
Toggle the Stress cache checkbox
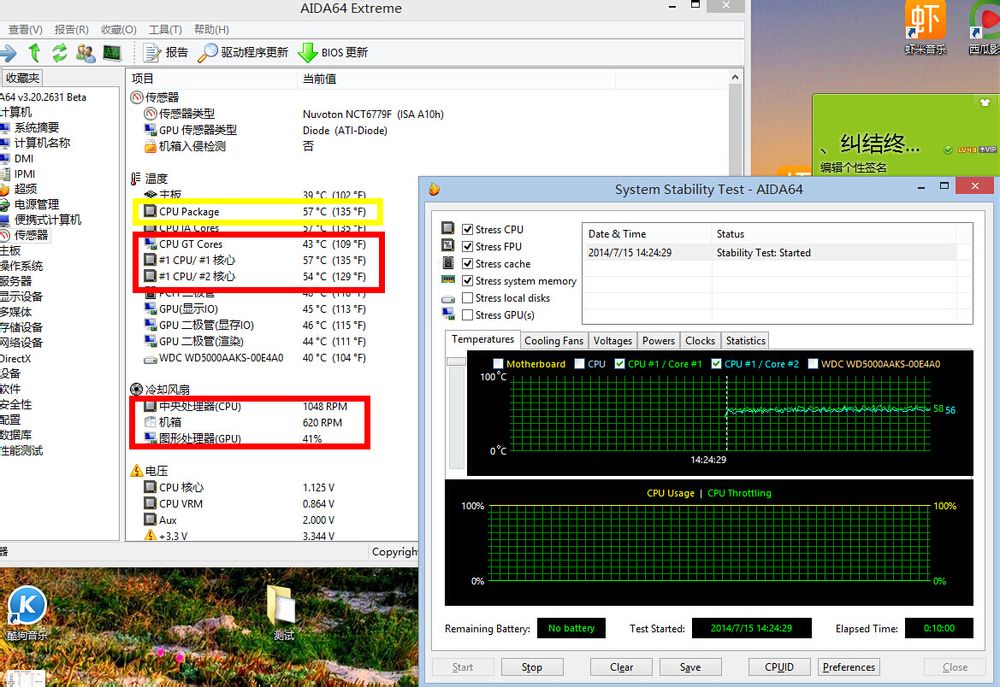click(467, 263)
